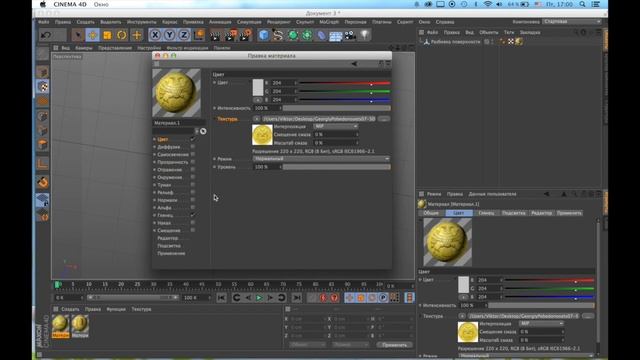This screenshot has height=360, width=640.
Task: Click macOS Spotlight search icon
Action: tap(582, 4)
